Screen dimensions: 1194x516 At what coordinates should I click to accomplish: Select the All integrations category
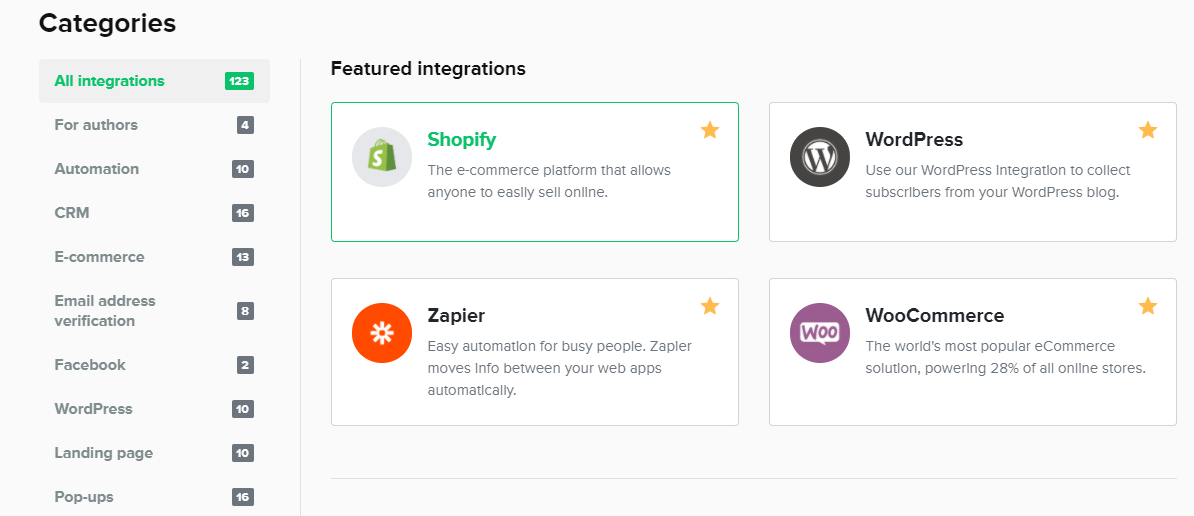(x=110, y=81)
